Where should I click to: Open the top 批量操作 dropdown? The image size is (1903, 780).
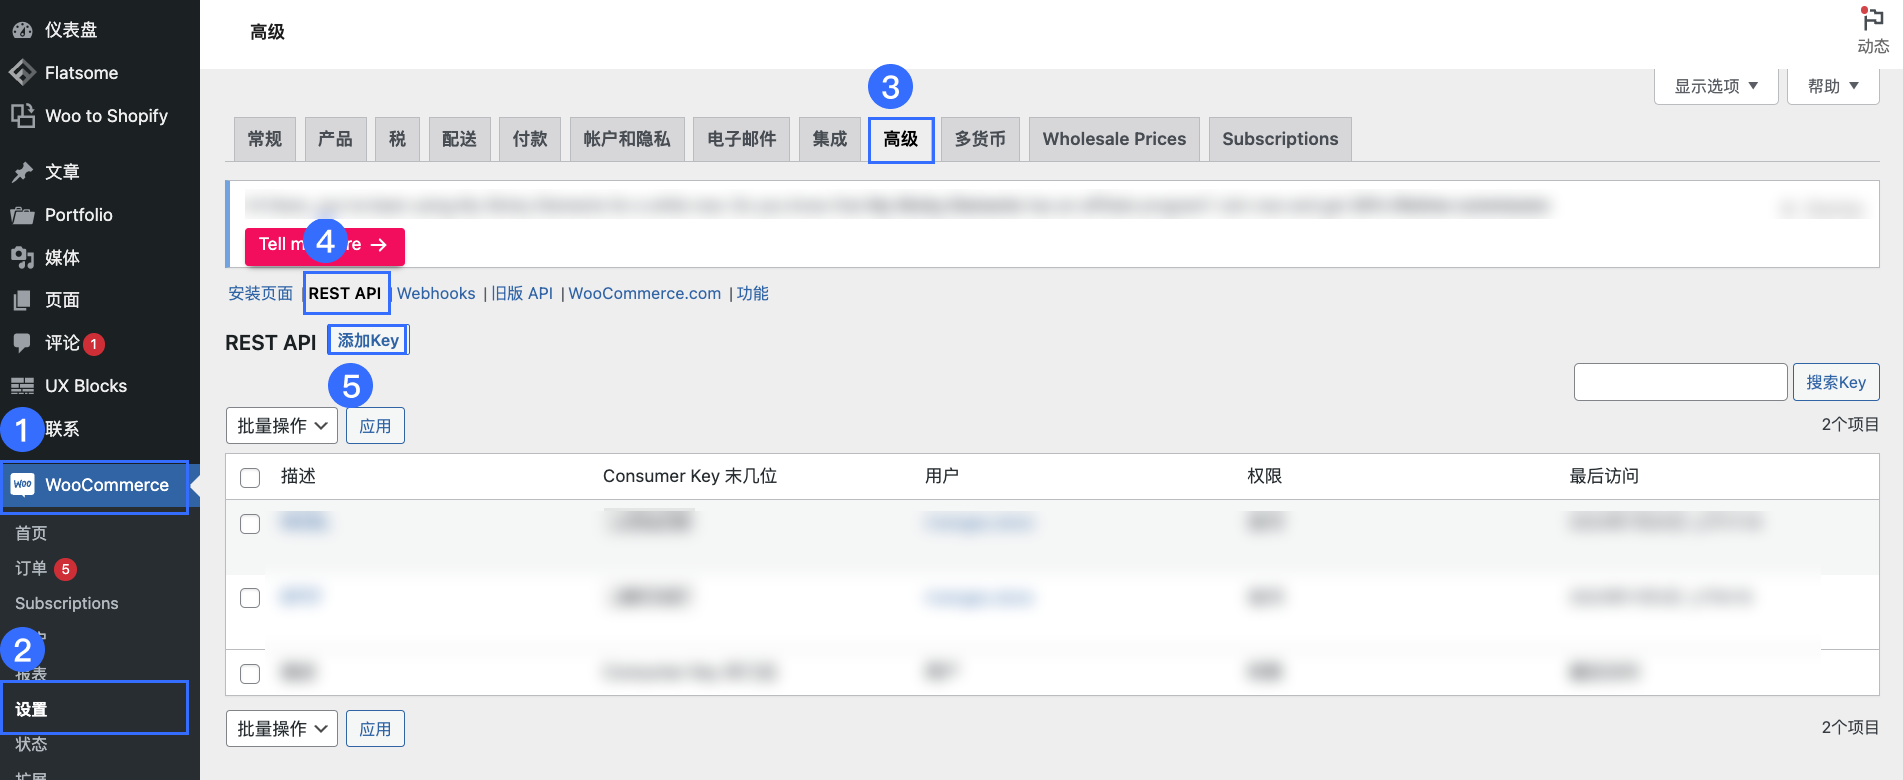coord(282,426)
